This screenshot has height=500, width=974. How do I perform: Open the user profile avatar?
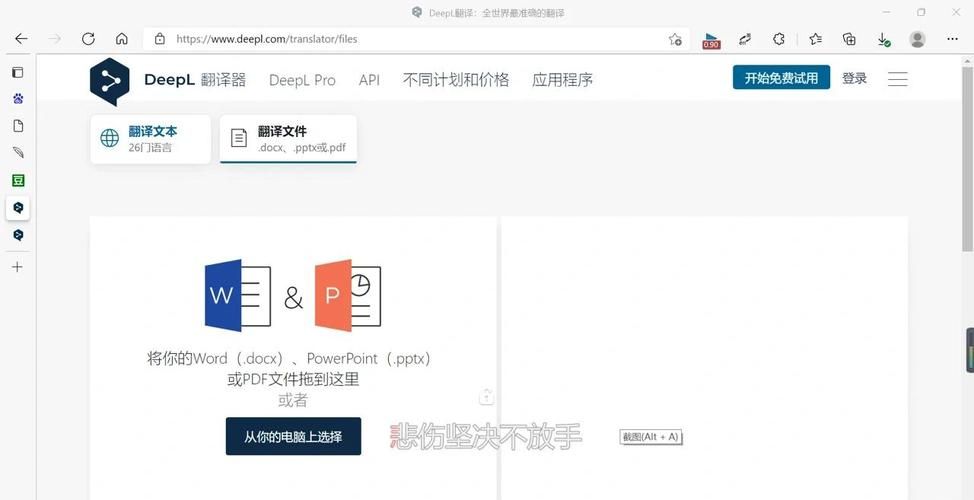[917, 39]
